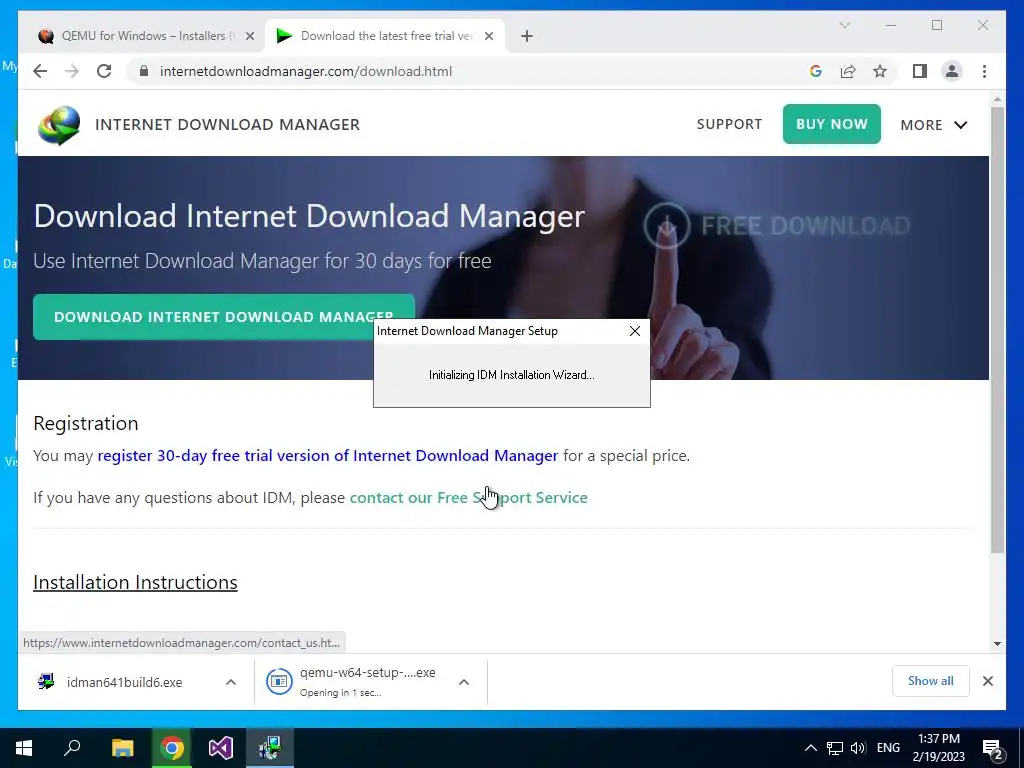This screenshot has height=768, width=1024.
Task: Expand options for idman641build6.exe download
Action: tap(231, 682)
